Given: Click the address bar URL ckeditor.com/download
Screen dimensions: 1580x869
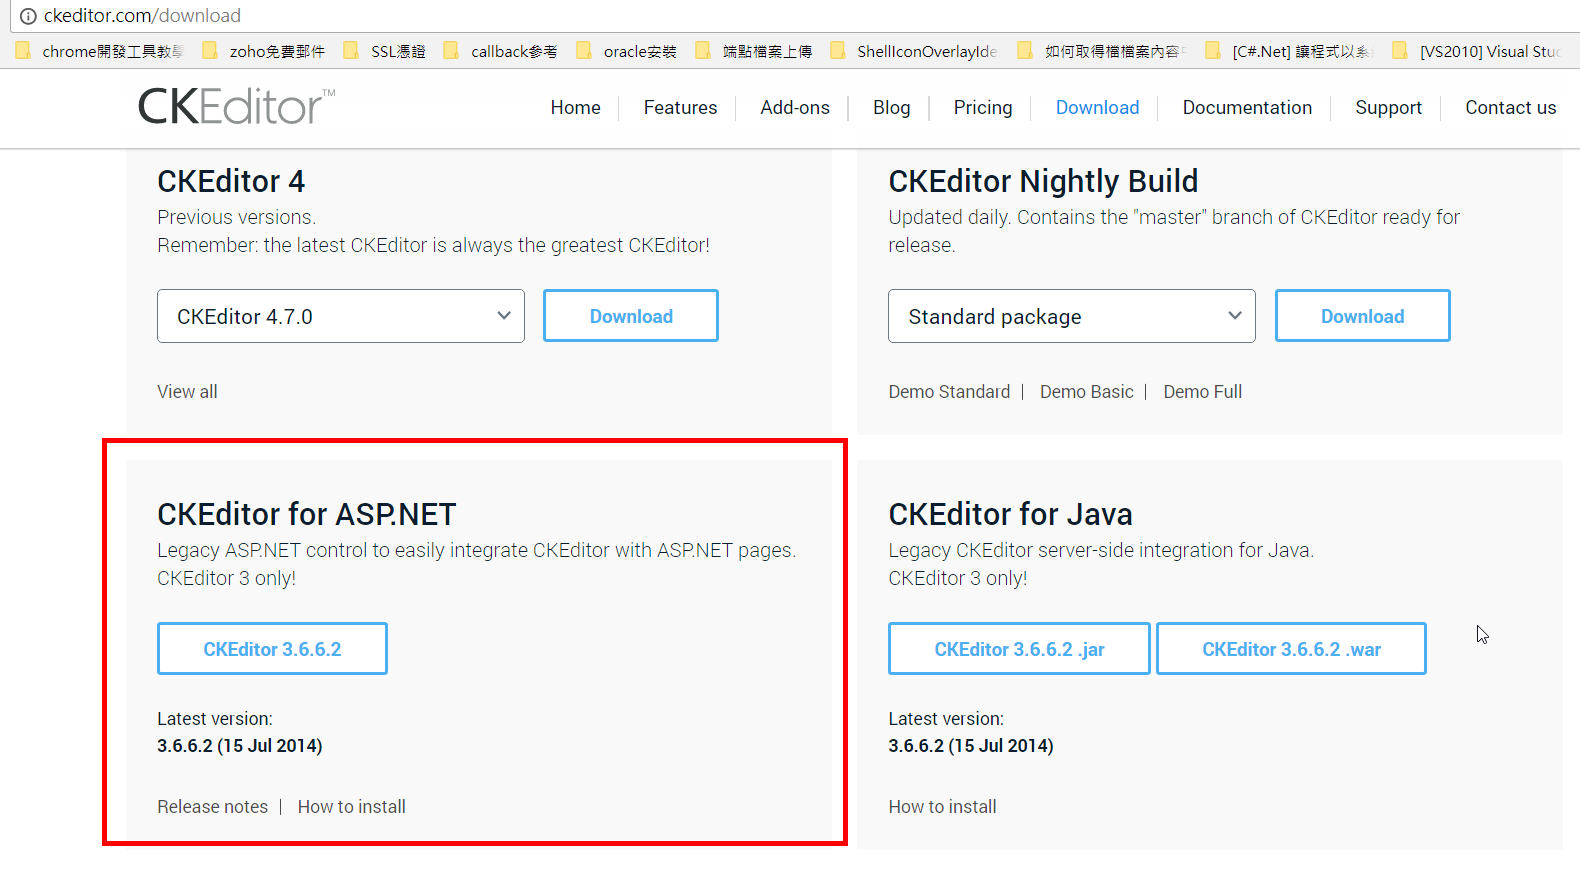Looking at the screenshot, I should [x=142, y=16].
